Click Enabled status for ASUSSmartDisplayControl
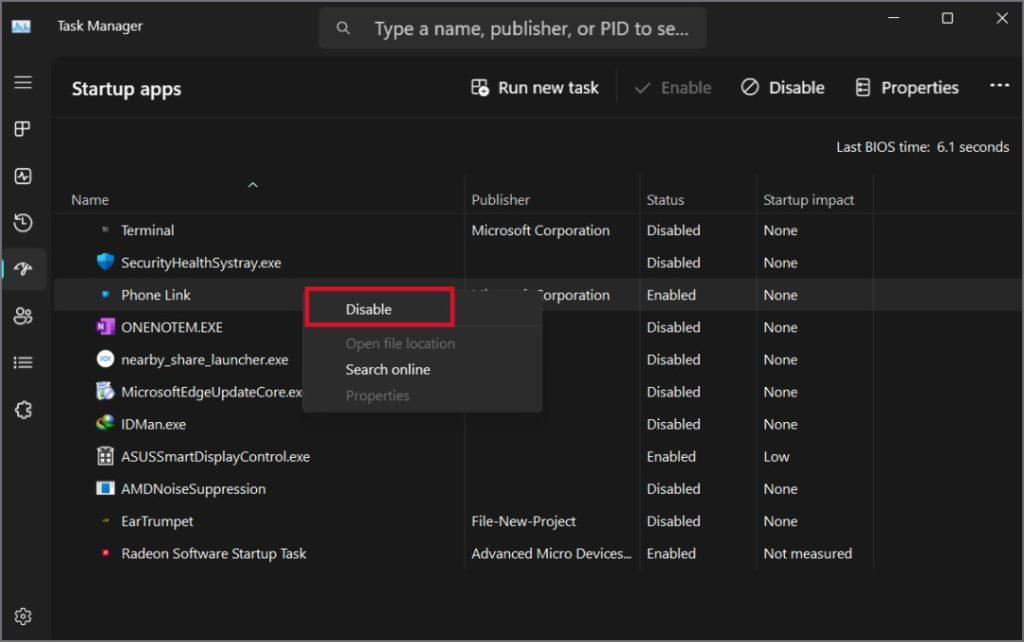Viewport: 1024px width, 642px height. [671, 457]
